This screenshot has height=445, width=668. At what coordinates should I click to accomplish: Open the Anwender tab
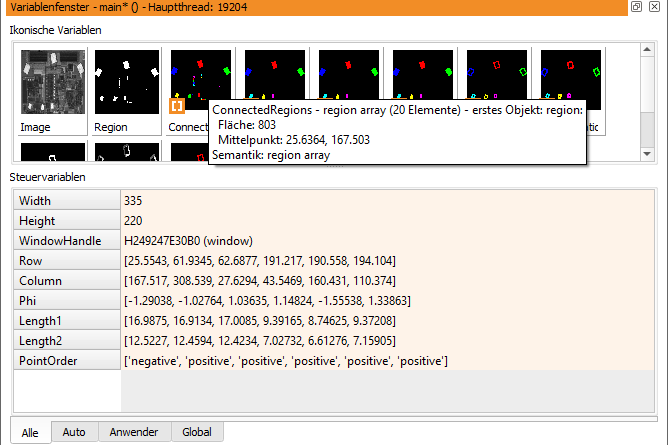[x=134, y=432]
